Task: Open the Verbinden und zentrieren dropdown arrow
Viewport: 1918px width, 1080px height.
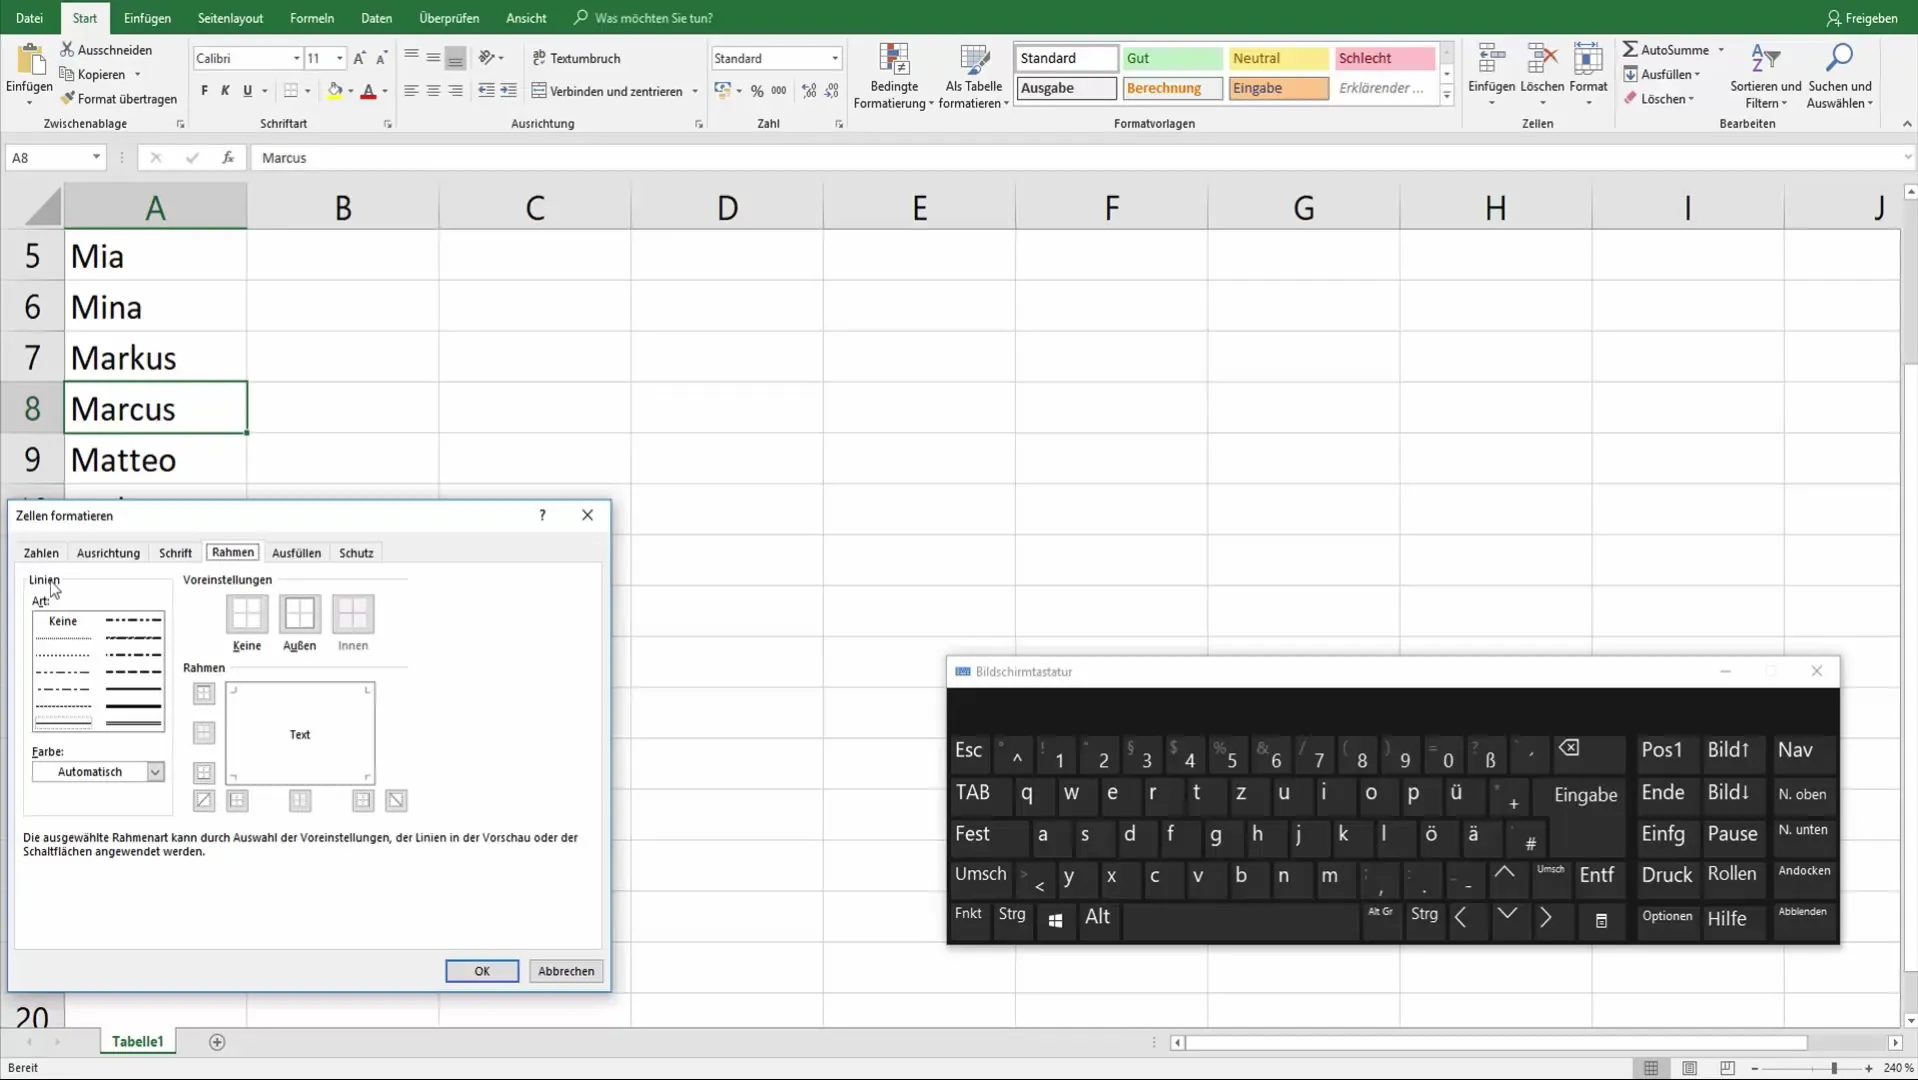Action: [x=695, y=91]
